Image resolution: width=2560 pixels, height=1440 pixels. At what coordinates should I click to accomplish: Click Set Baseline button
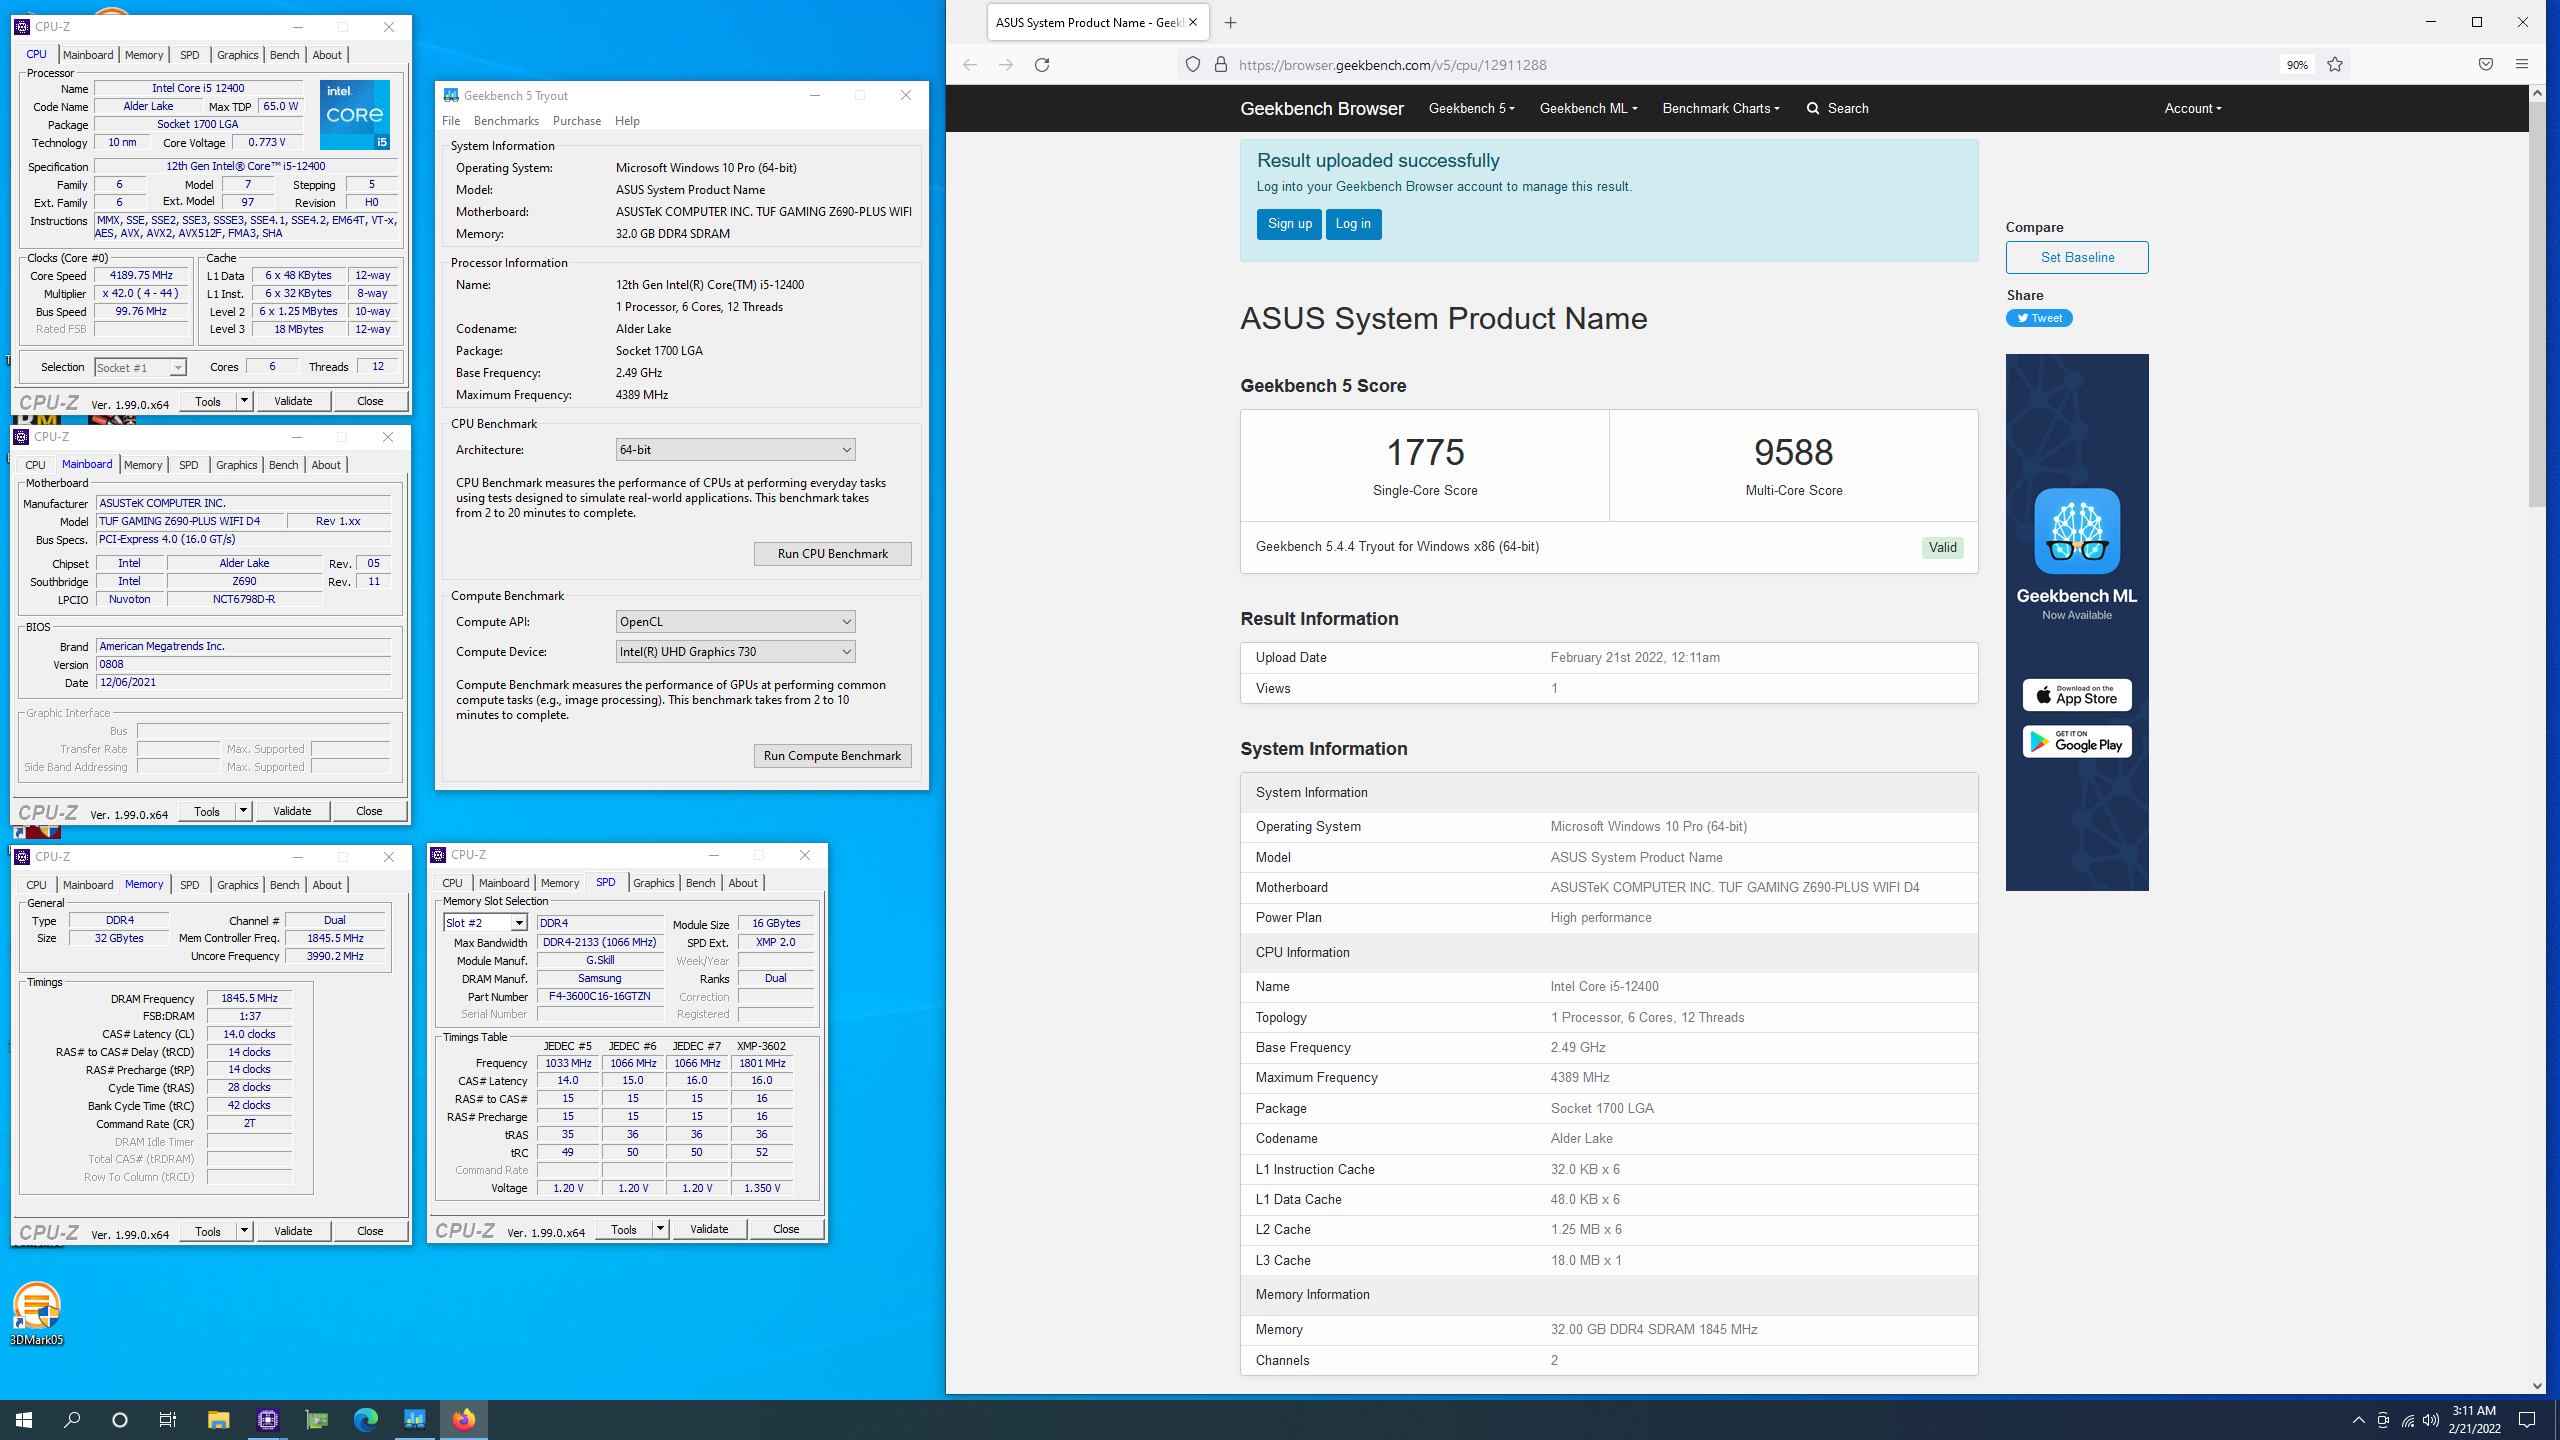tap(2077, 257)
